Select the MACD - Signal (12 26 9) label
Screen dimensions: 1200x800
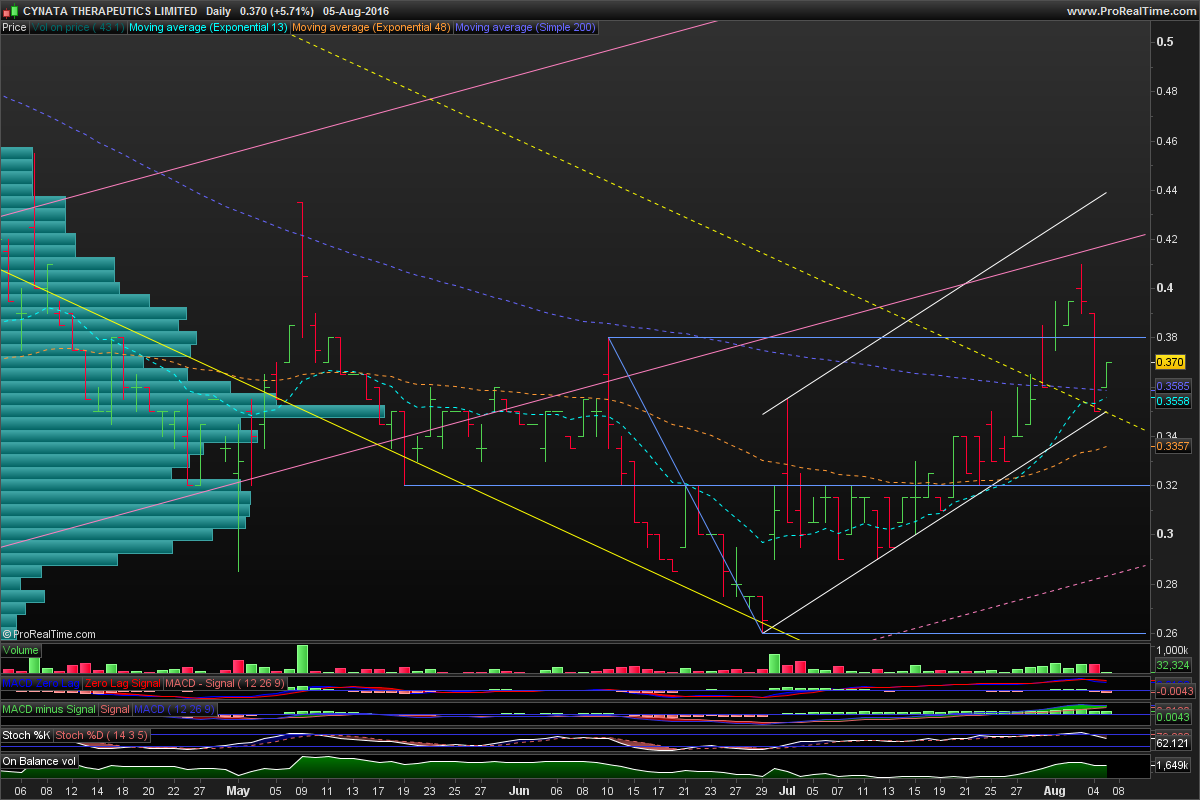[227, 683]
